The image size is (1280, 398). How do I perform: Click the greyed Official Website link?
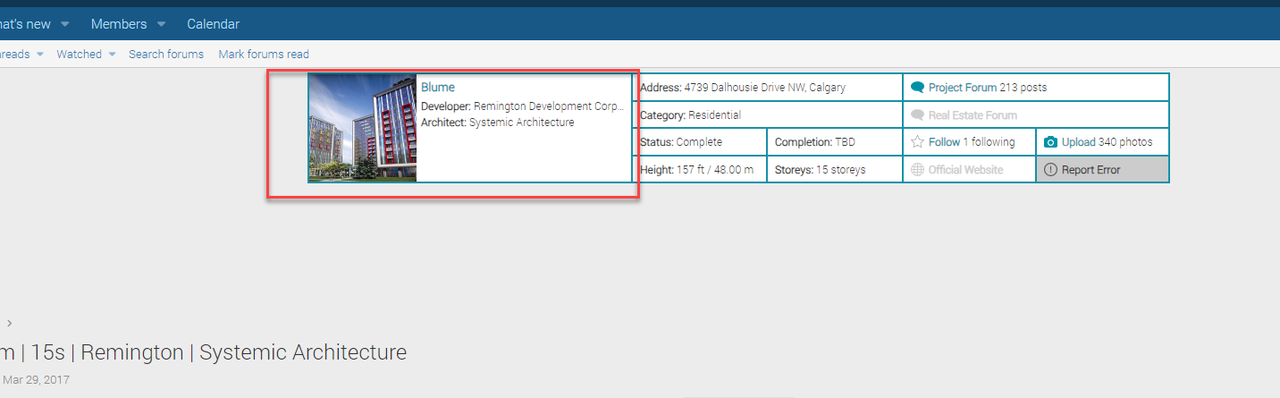point(965,170)
